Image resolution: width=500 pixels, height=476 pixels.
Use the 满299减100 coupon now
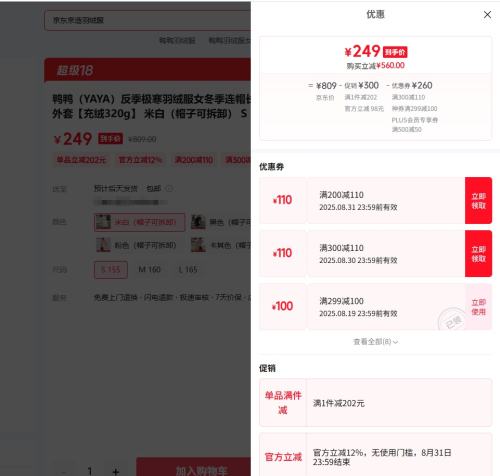point(478,307)
